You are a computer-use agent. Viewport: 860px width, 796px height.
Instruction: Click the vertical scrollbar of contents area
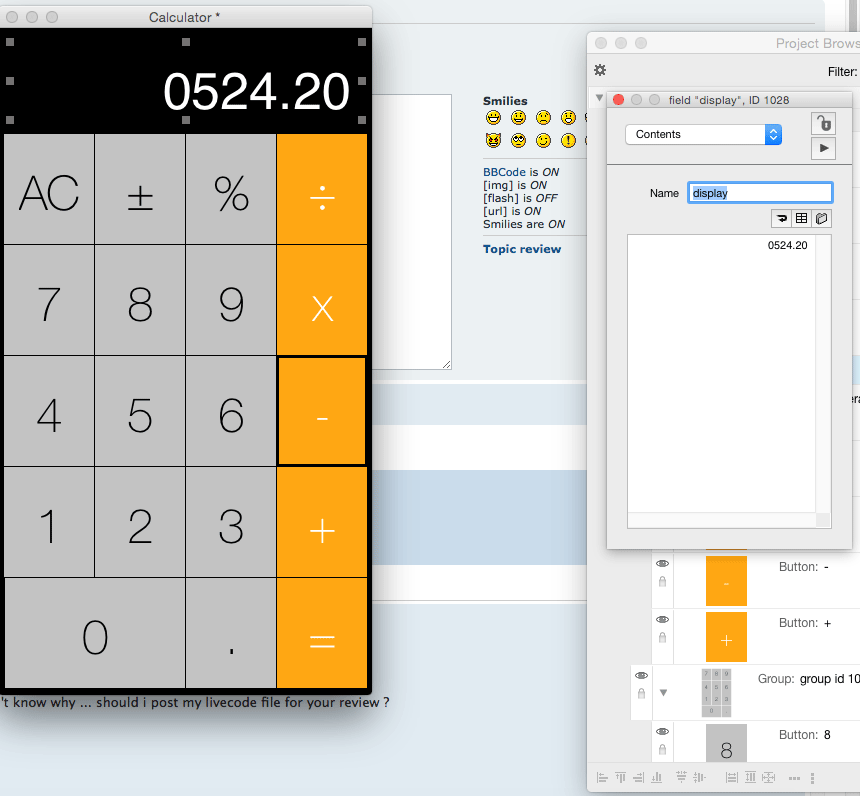(823, 374)
